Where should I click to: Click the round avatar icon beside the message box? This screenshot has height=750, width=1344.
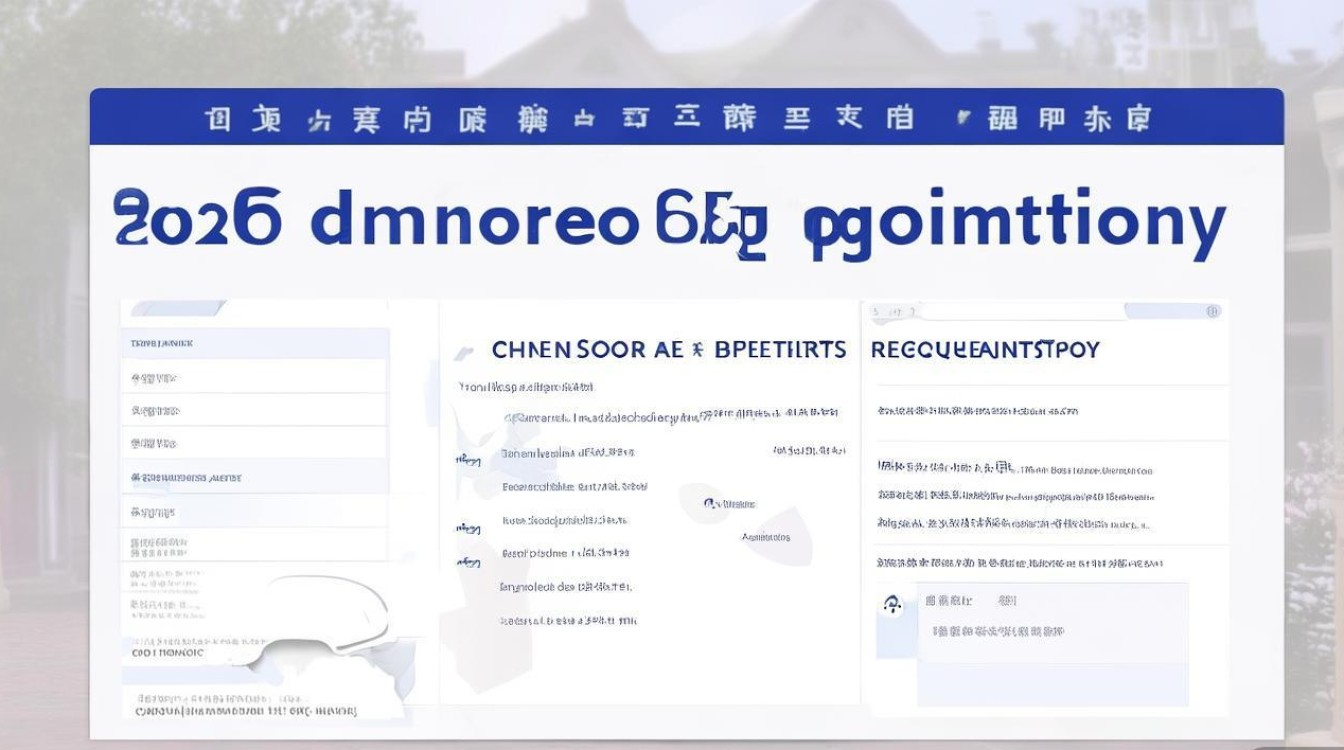pos(892,604)
